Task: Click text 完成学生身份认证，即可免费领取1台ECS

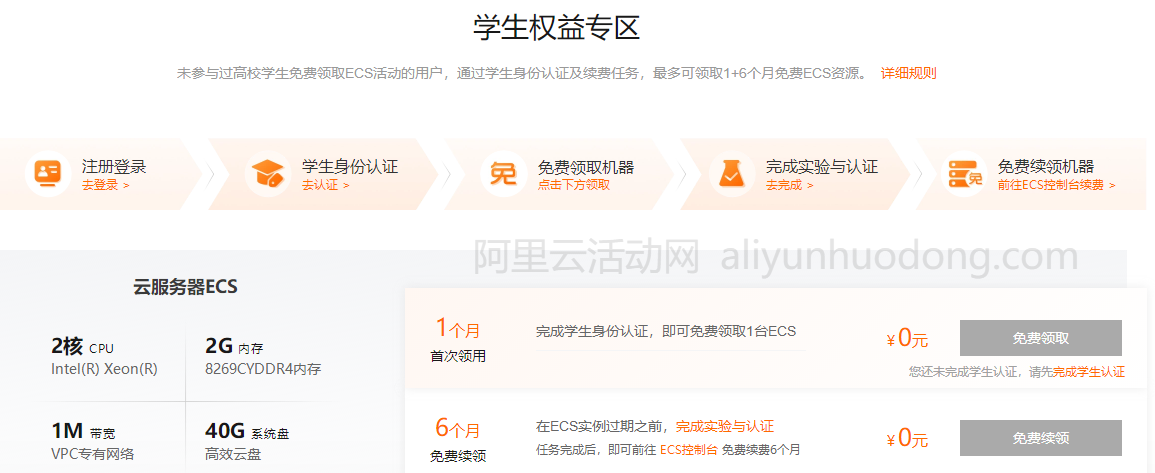Action: [666, 331]
